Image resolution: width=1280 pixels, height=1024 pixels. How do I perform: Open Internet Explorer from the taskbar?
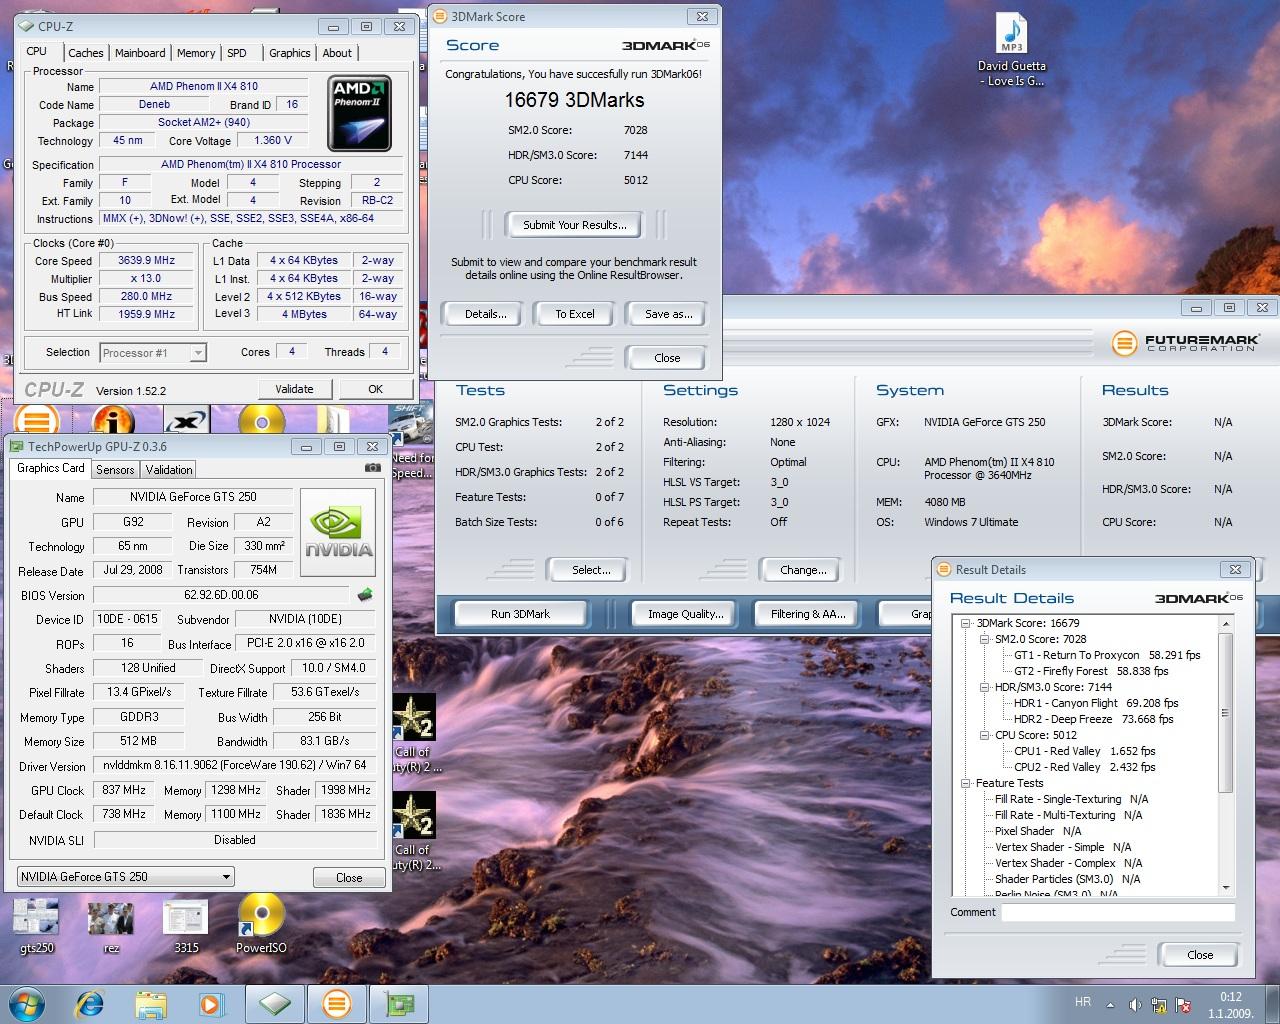[x=90, y=1003]
